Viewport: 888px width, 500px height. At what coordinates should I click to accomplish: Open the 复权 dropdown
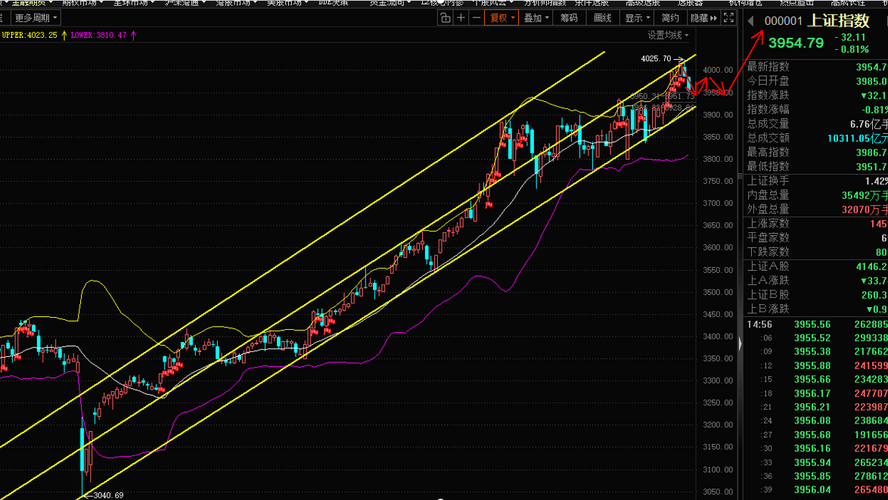[x=502, y=18]
